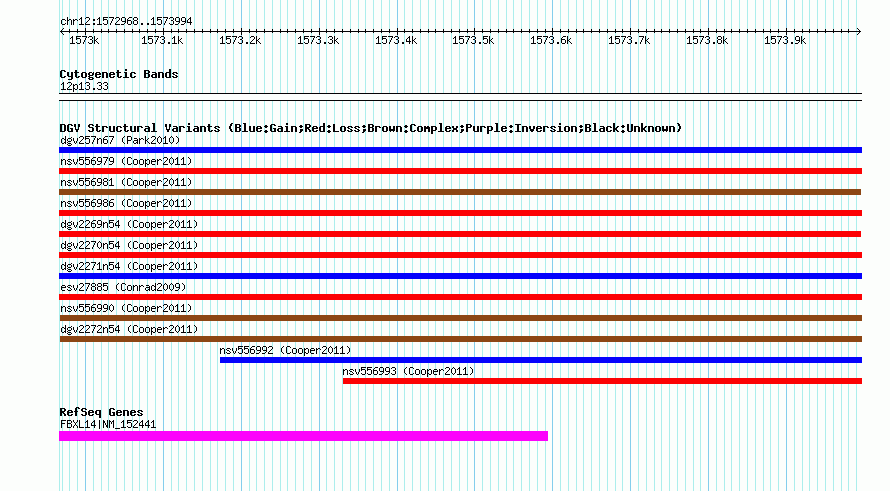Click the ruler's left arrowhead
This screenshot has width=890, height=491.
[x=62, y=32]
